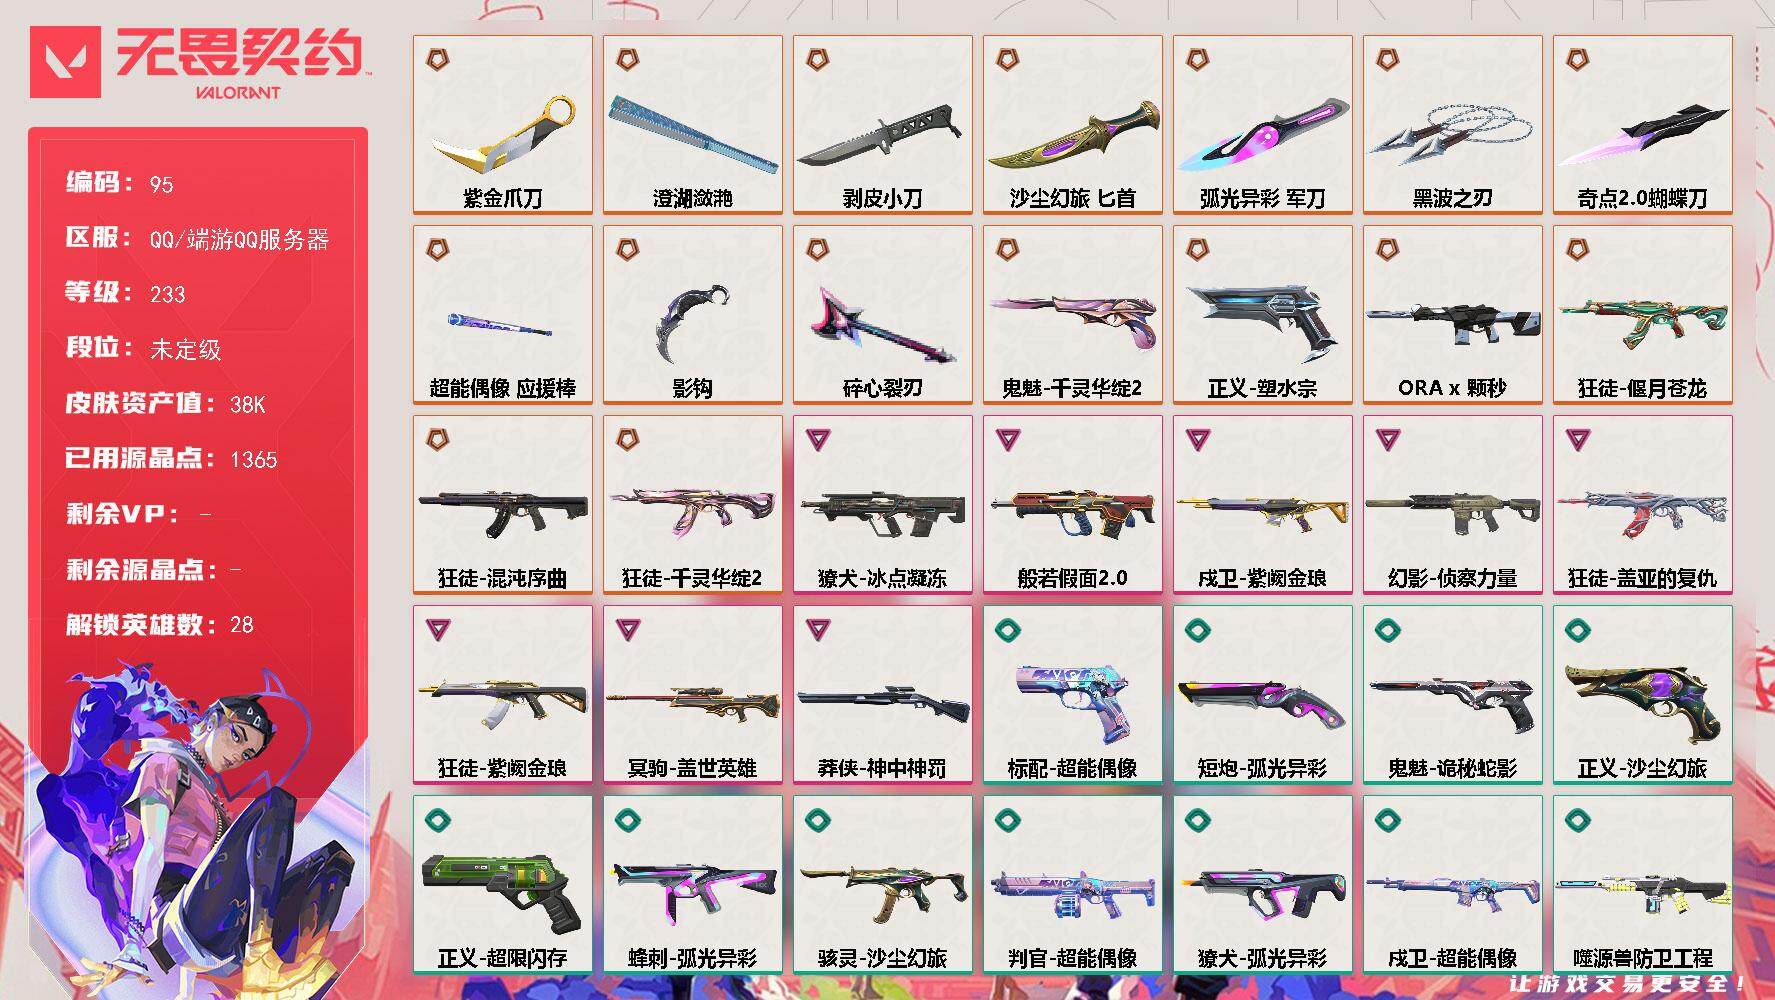Viewport: 1775px width, 1000px height.
Task: Click the 判官-超能偶像 judge shotgun image
Action: click(x=1072, y=889)
